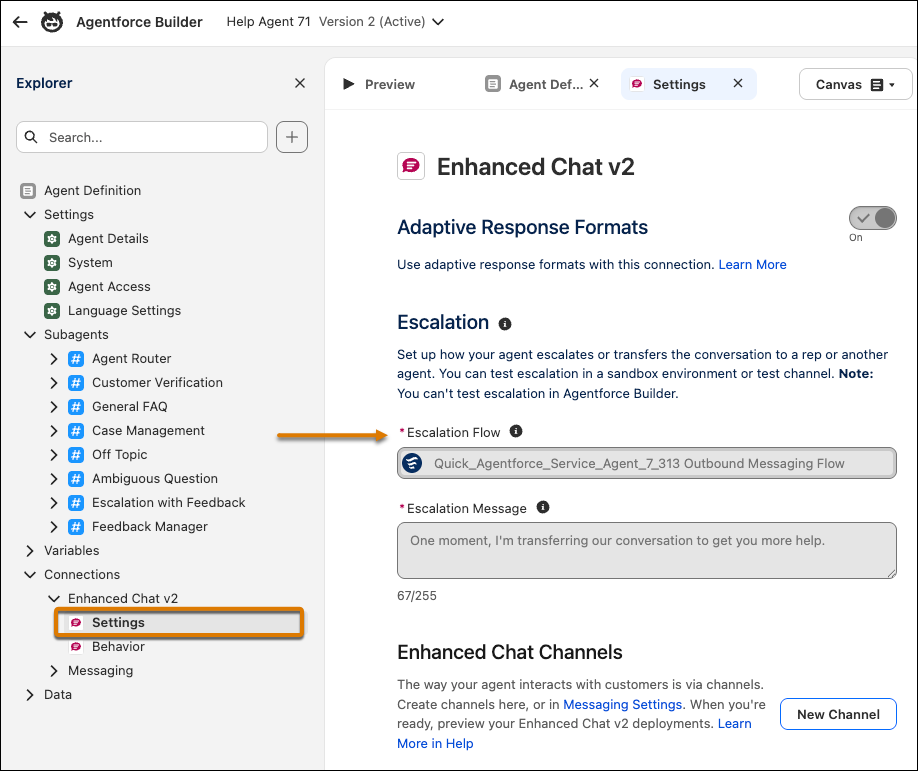Click the General FAQ hash icon
Viewport: 918px width, 771px height.
pos(76,407)
